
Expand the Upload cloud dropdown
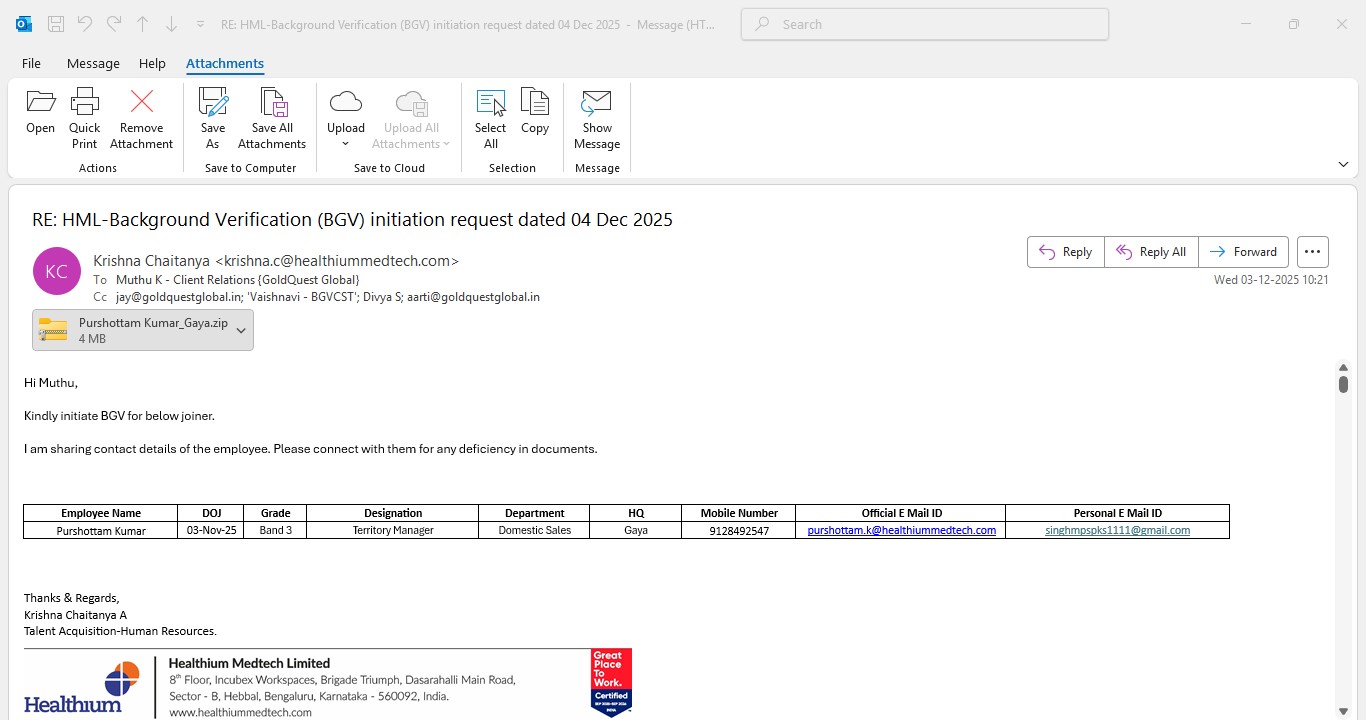(x=346, y=144)
